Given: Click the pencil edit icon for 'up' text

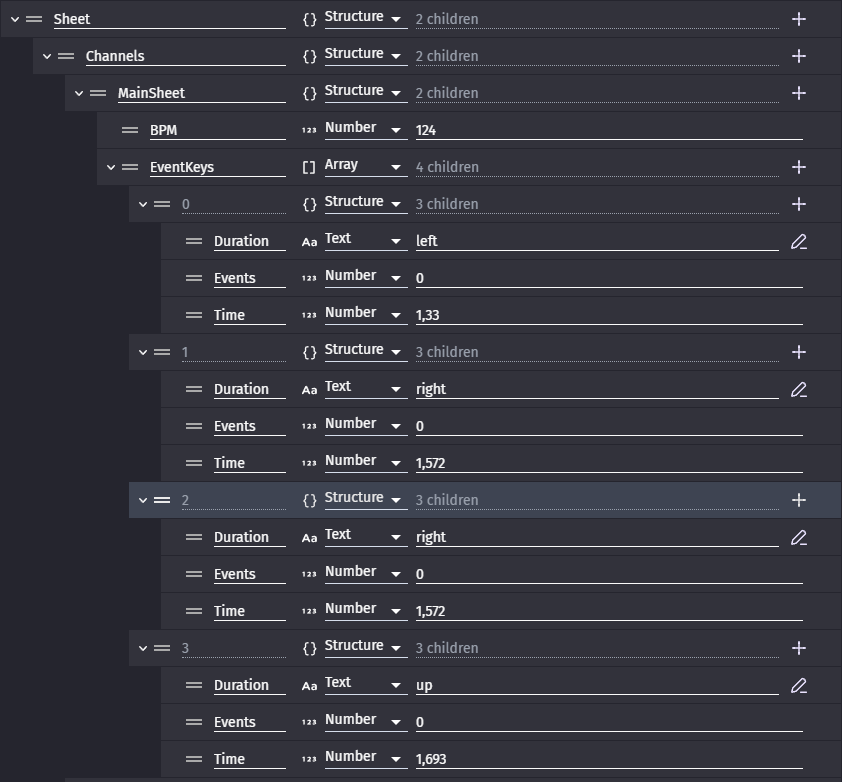Looking at the screenshot, I should 798,685.
